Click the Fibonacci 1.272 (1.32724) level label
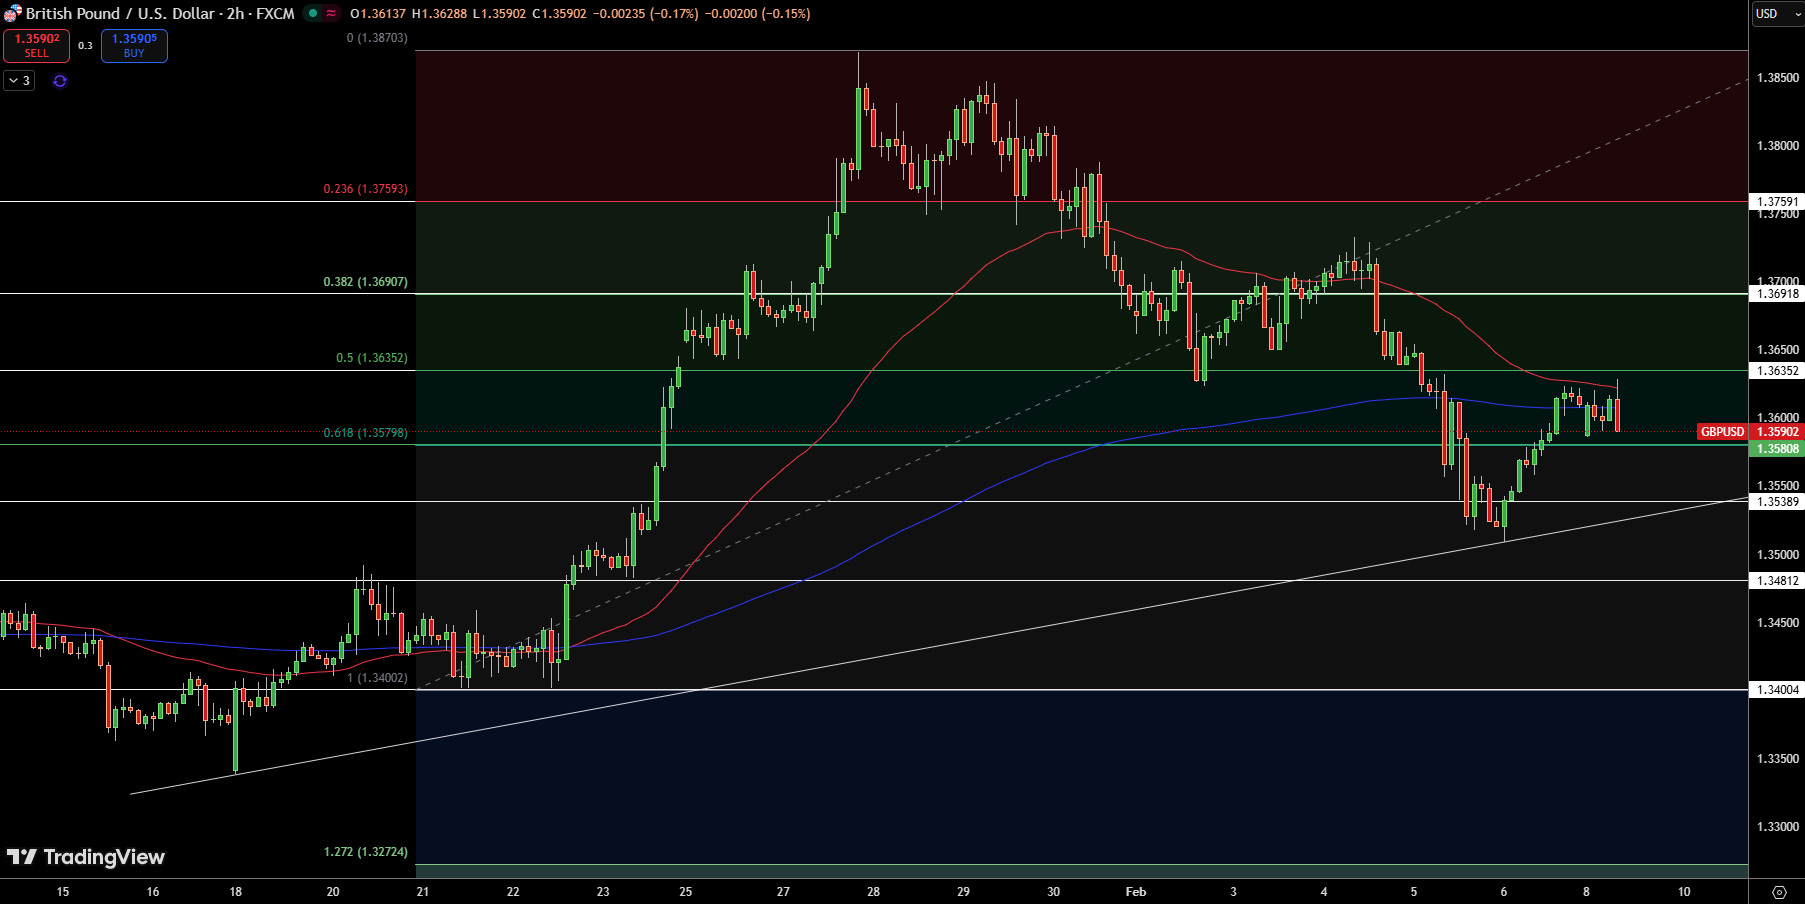Viewport: 1805px width, 904px height. 365,852
